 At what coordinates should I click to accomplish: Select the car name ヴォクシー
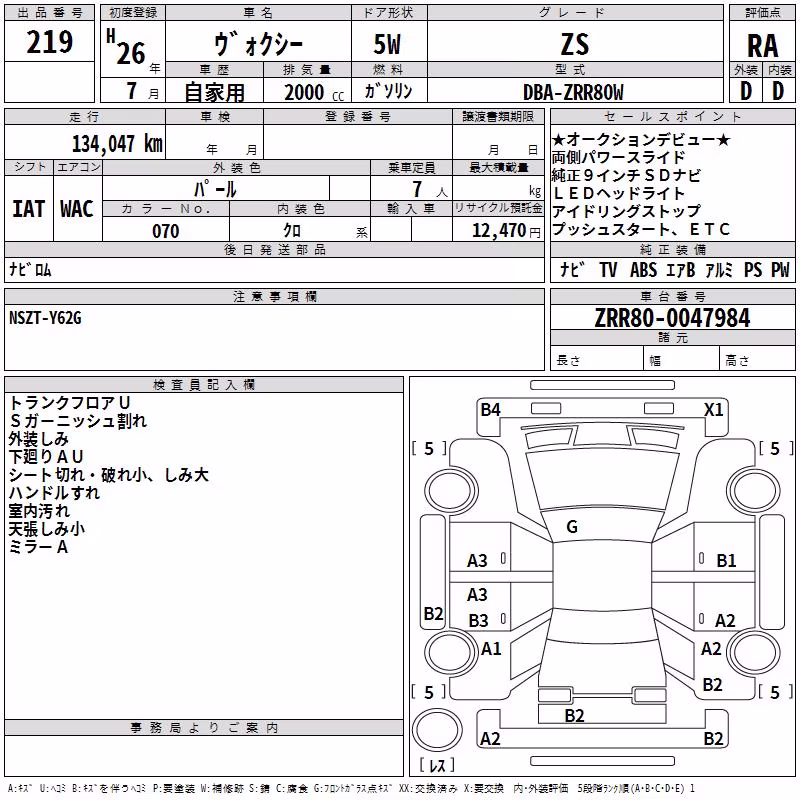click(258, 44)
